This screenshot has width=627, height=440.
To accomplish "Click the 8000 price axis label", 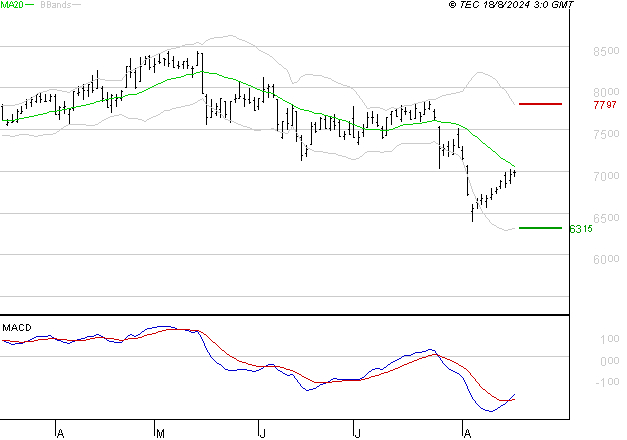I will [x=606, y=92].
